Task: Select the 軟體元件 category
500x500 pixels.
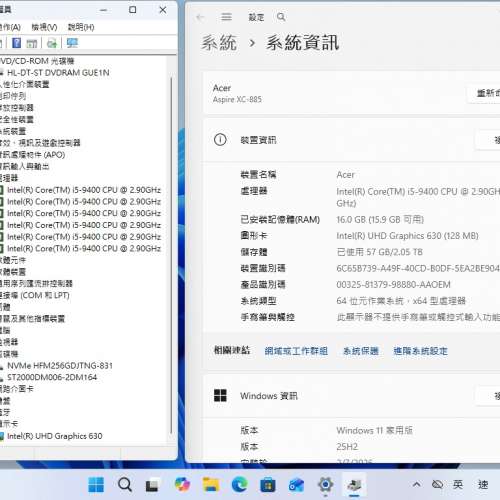Action: coord(13,260)
